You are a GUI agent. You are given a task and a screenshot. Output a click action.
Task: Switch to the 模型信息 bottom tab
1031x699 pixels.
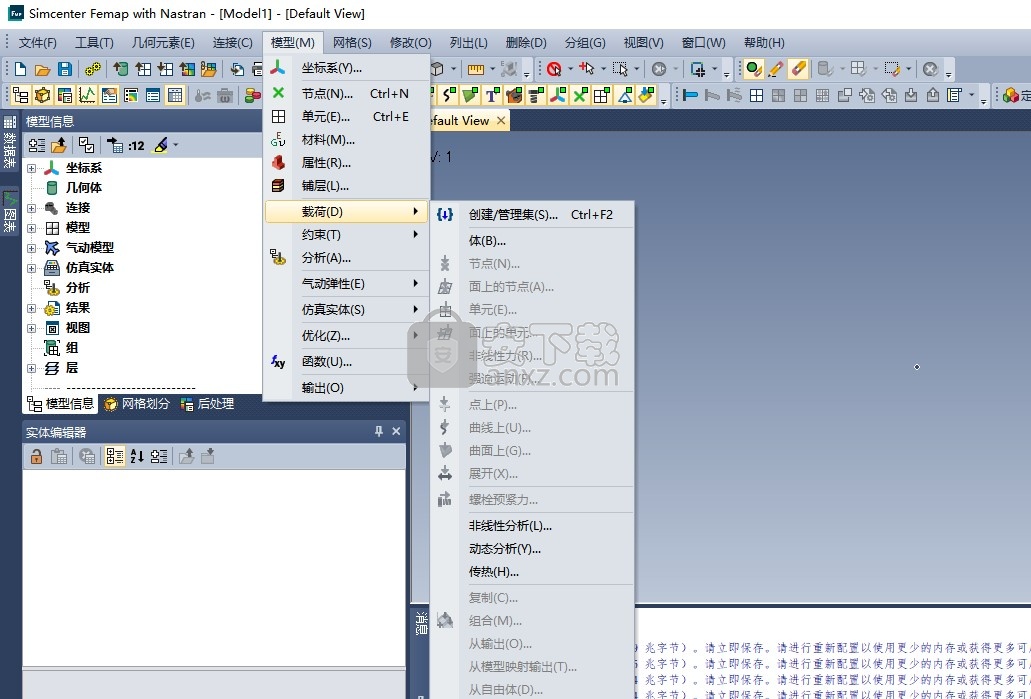click(60, 404)
